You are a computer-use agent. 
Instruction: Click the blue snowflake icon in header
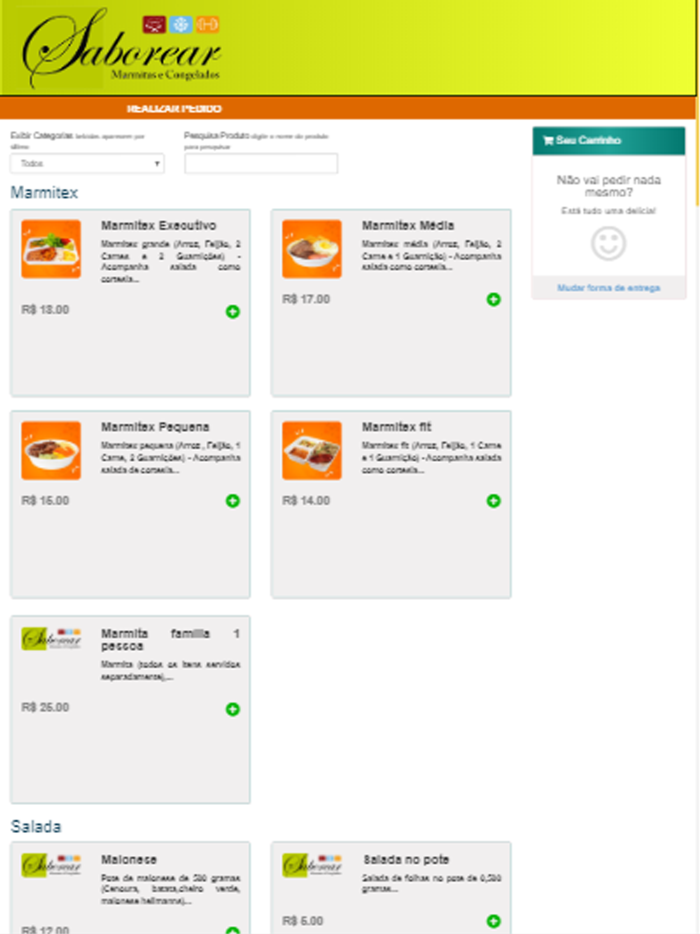pos(181,24)
